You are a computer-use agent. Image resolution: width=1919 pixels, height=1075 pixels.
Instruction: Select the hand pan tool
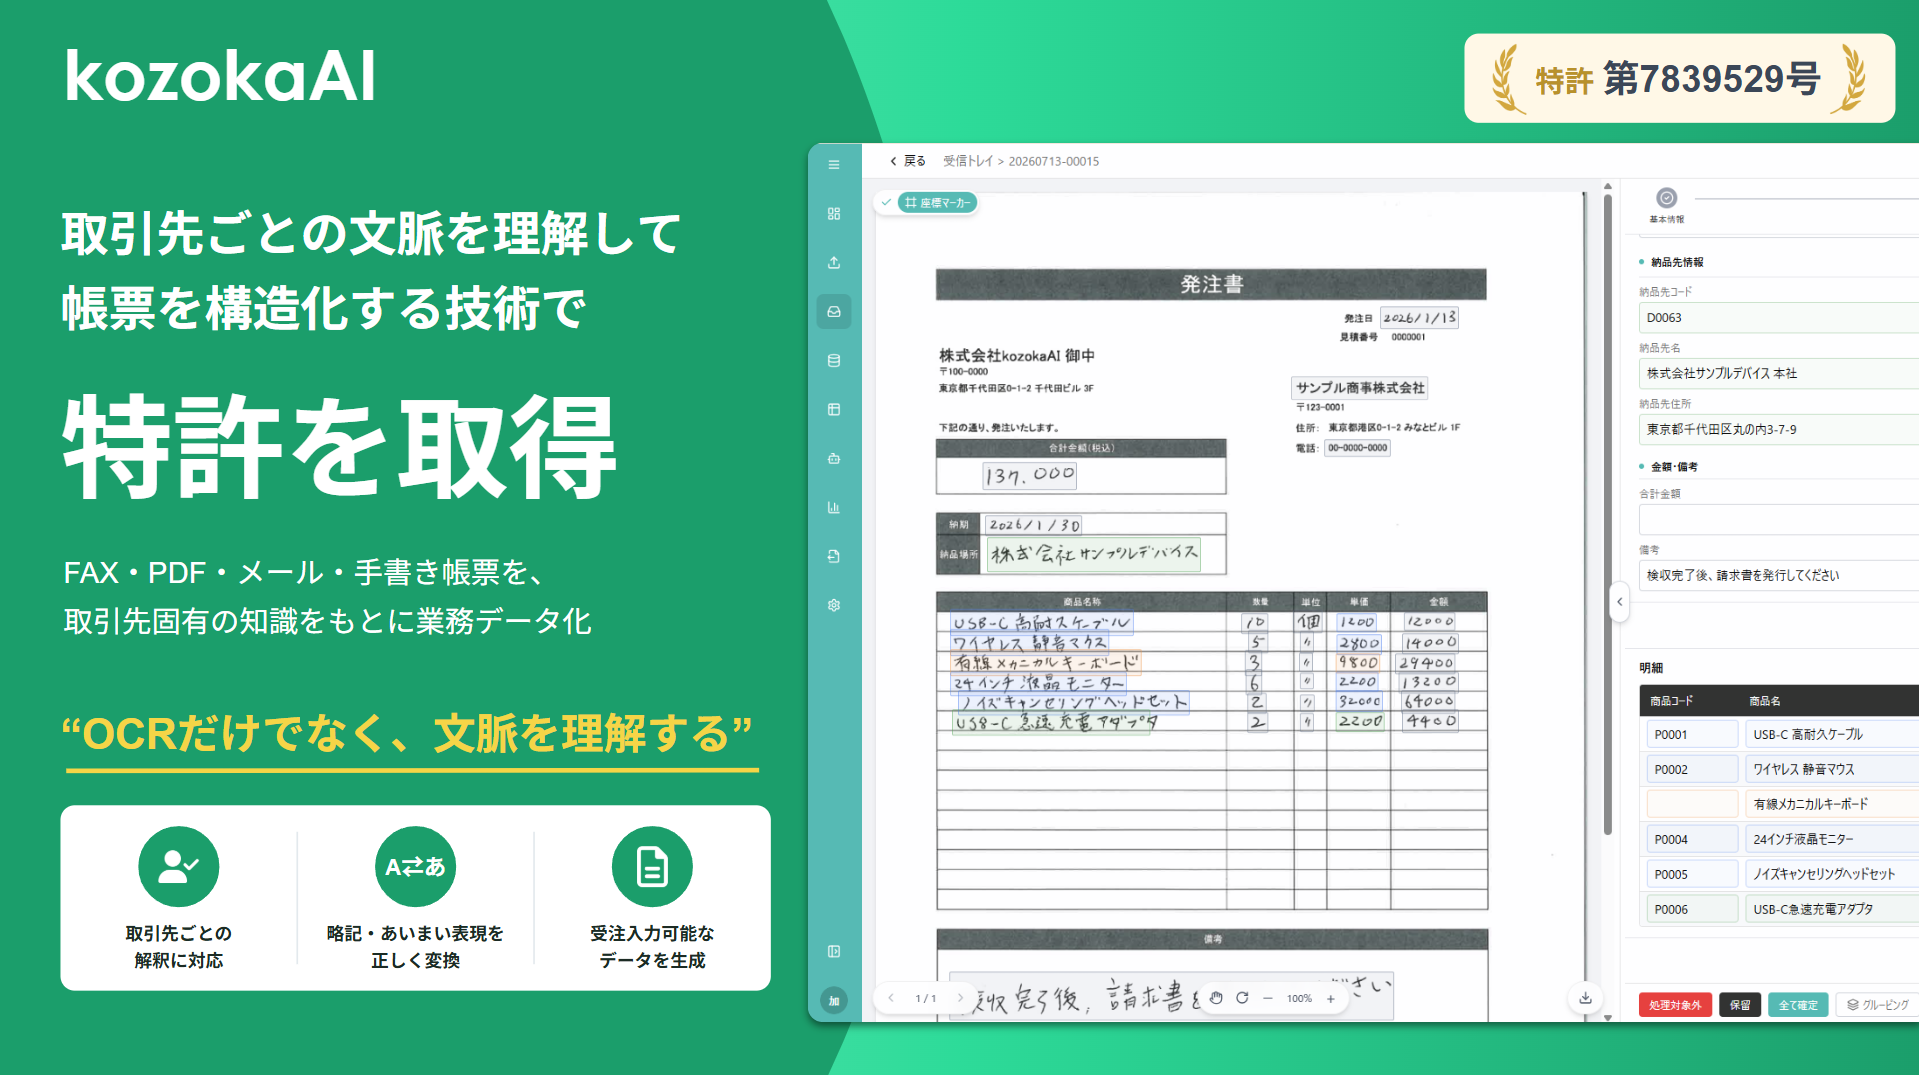[1216, 998]
